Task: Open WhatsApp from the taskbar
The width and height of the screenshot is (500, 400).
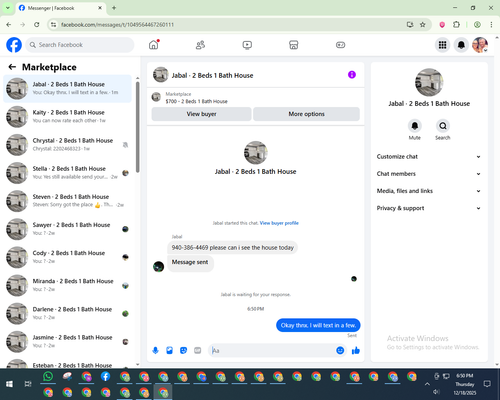Action: click(x=48, y=376)
